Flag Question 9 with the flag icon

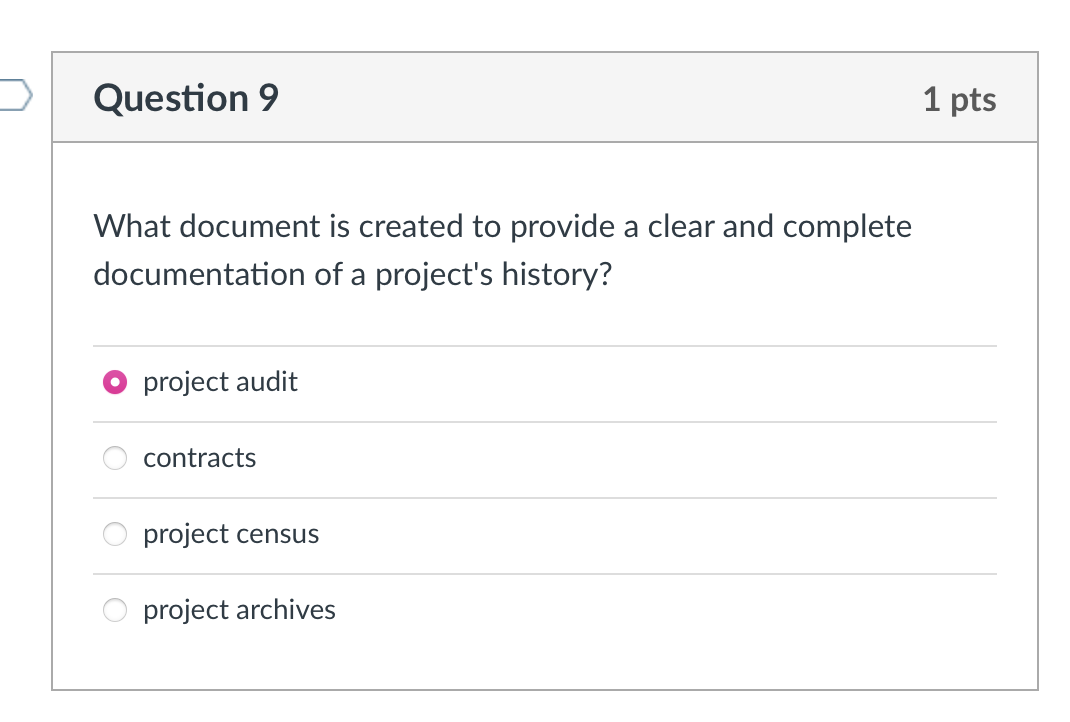click(x=14, y=97)
